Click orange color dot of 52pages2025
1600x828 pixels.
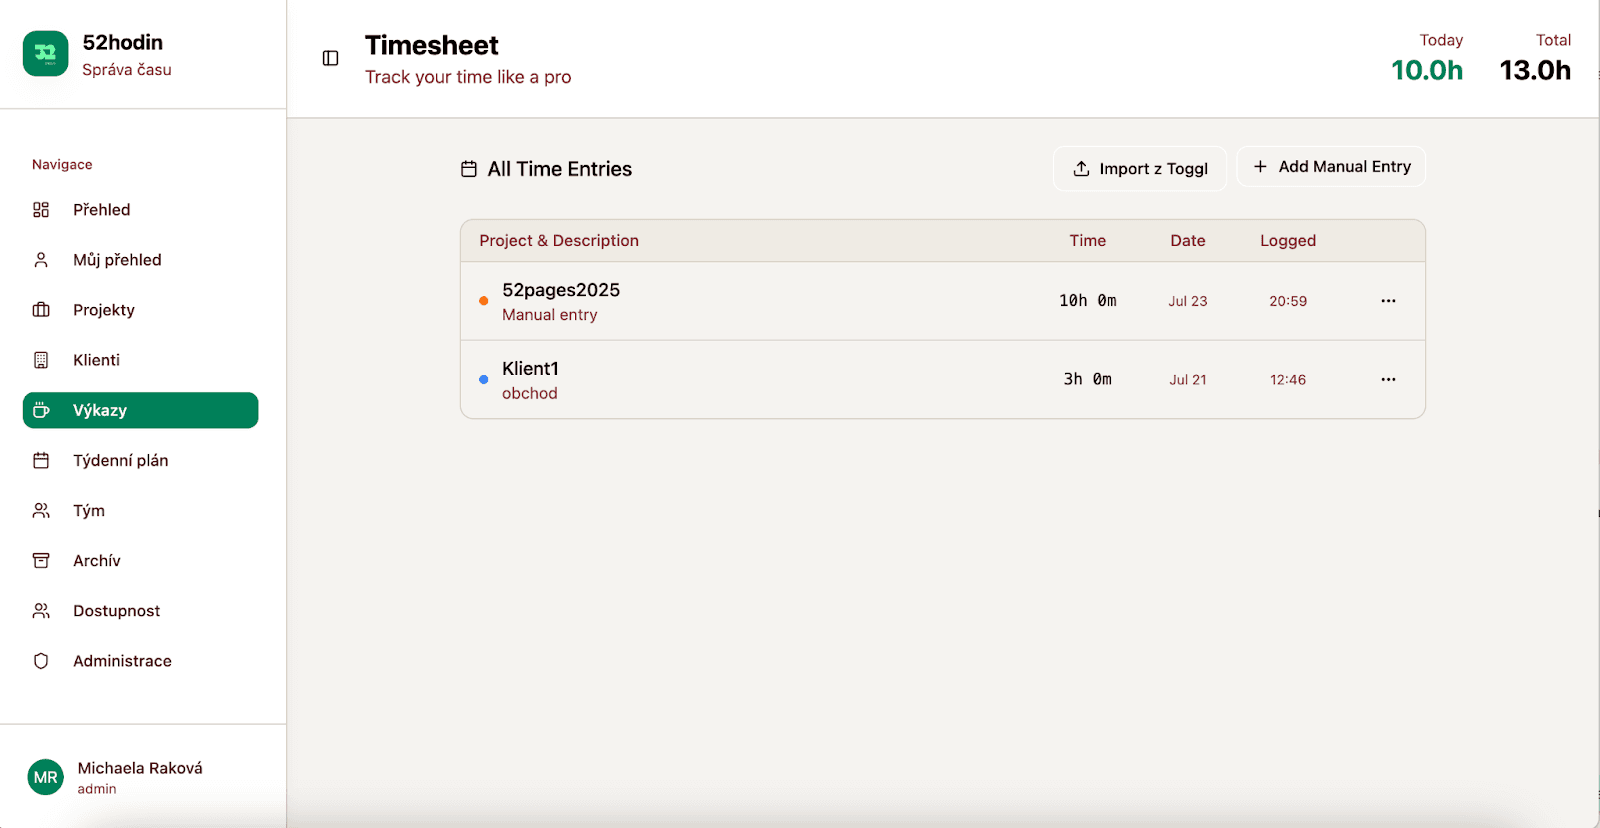point(484,301)
